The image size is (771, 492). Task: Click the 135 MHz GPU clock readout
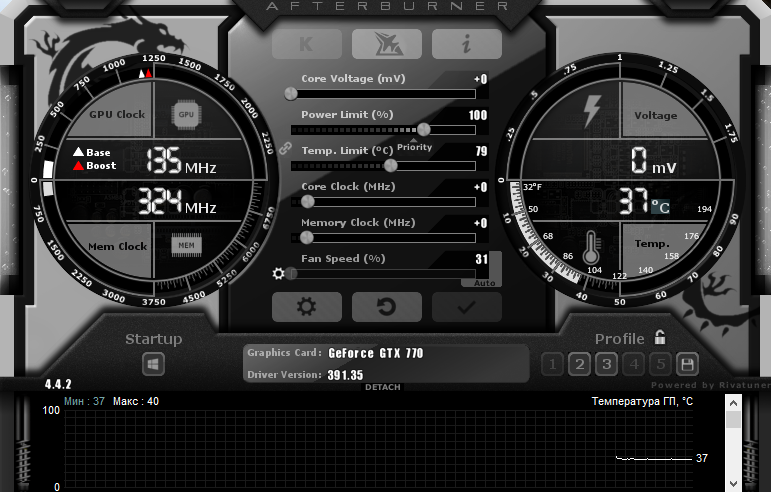(181, 161)
